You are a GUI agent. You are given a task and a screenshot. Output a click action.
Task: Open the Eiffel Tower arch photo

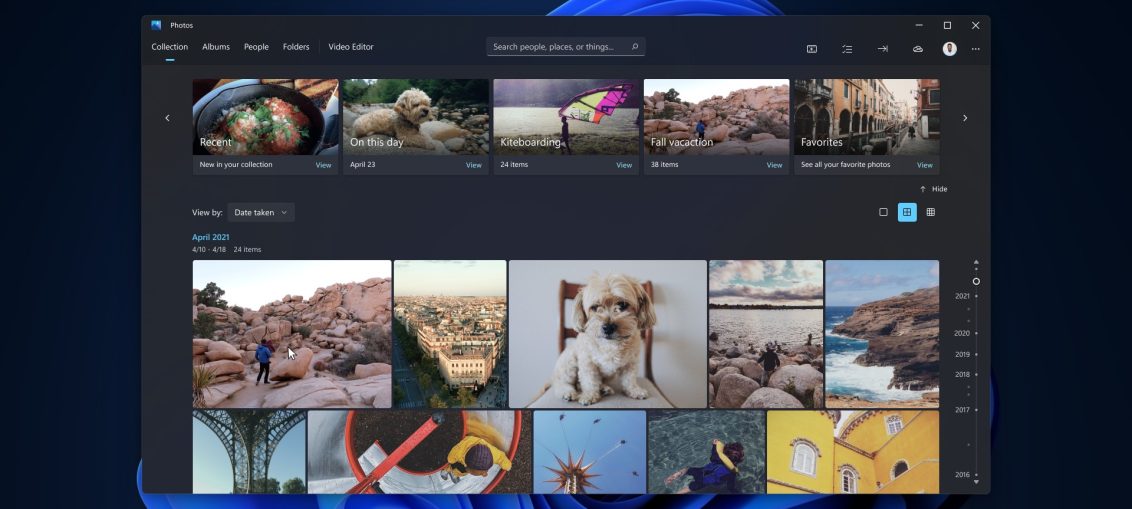[x=249, y=452]
